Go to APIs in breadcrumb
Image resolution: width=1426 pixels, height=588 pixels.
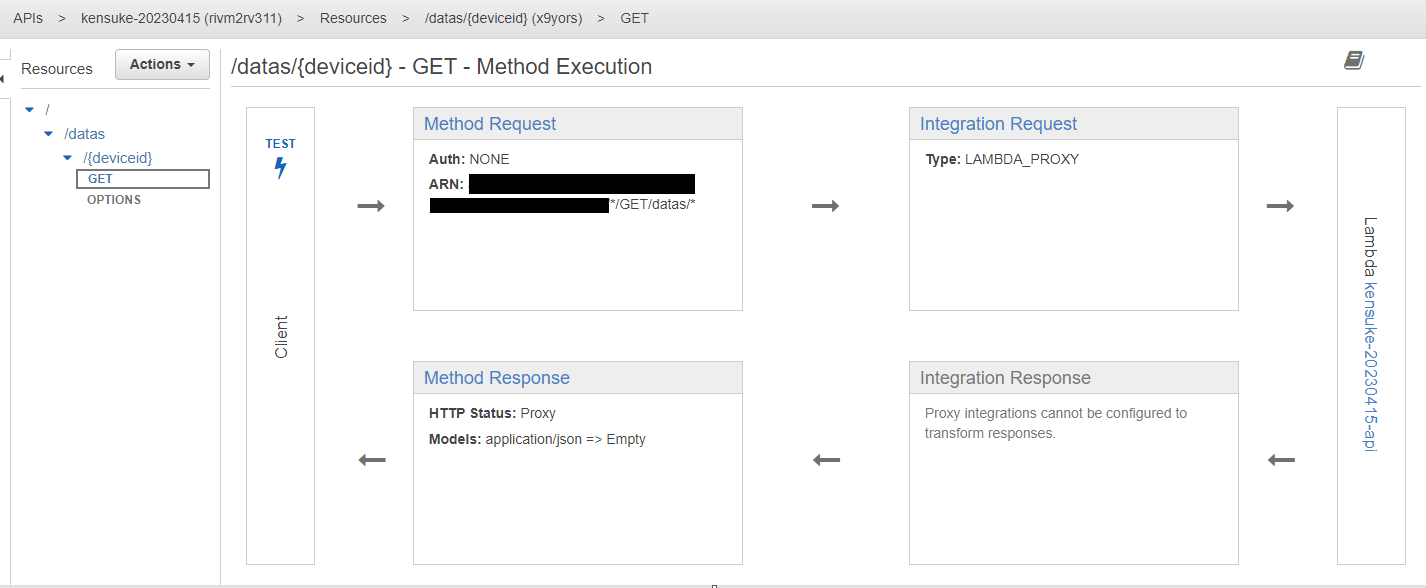point(28,18)
